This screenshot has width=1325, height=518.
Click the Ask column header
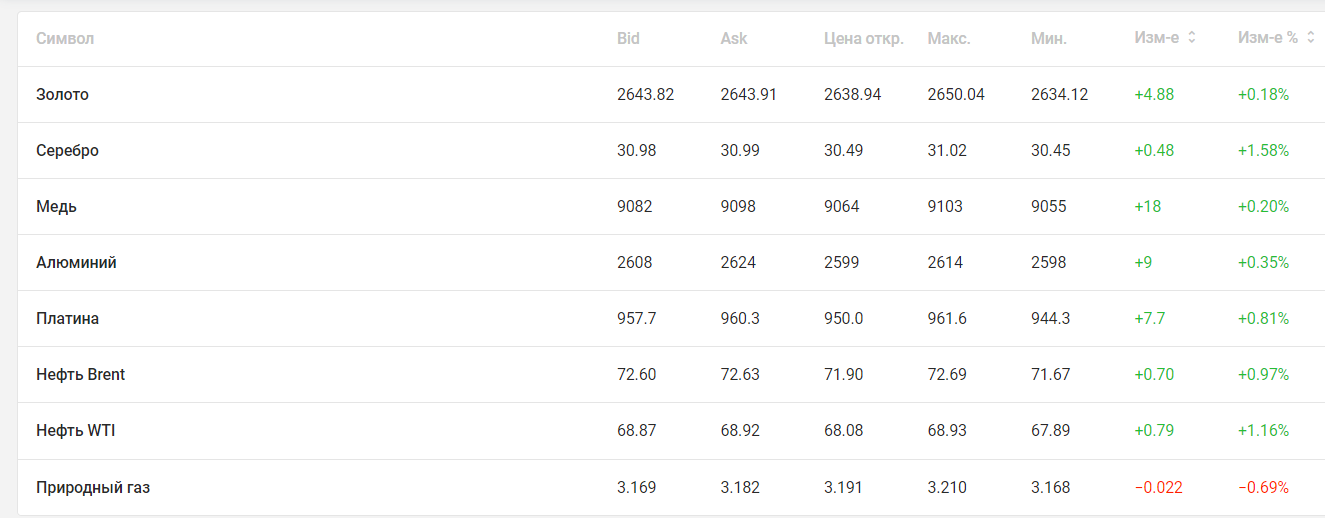(733, 39)
